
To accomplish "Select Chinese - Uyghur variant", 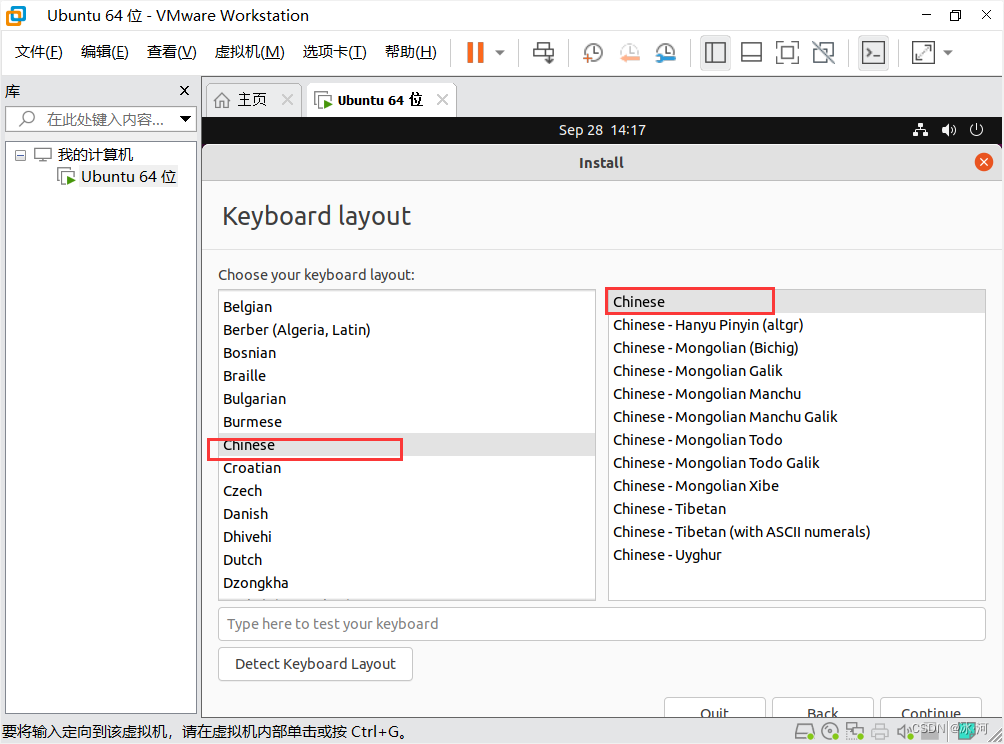I will pyautogui.click(x=797, y=555).
